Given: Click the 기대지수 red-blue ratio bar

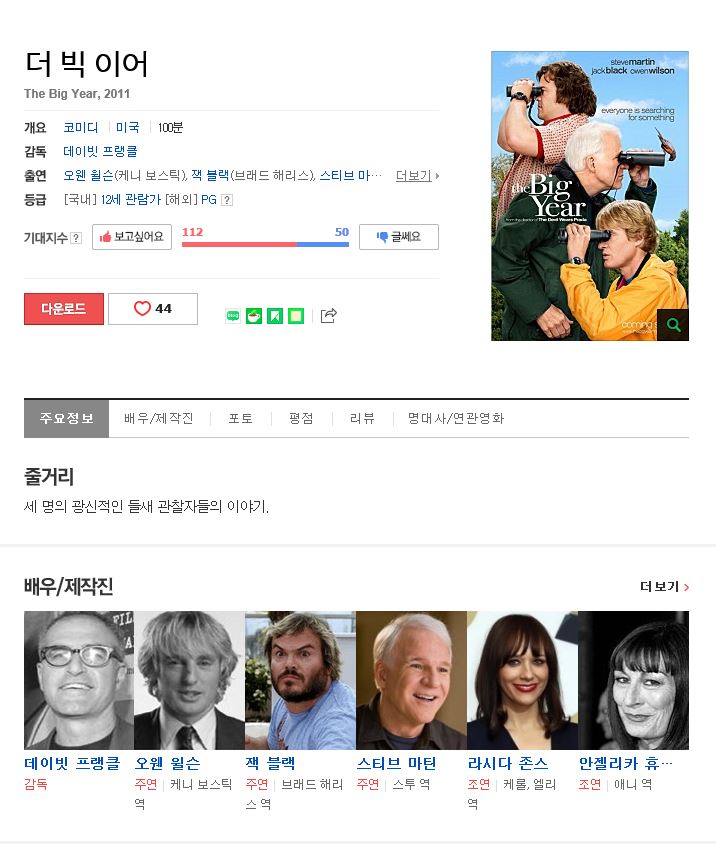Looking at the screenshot, I should (265, 245).
